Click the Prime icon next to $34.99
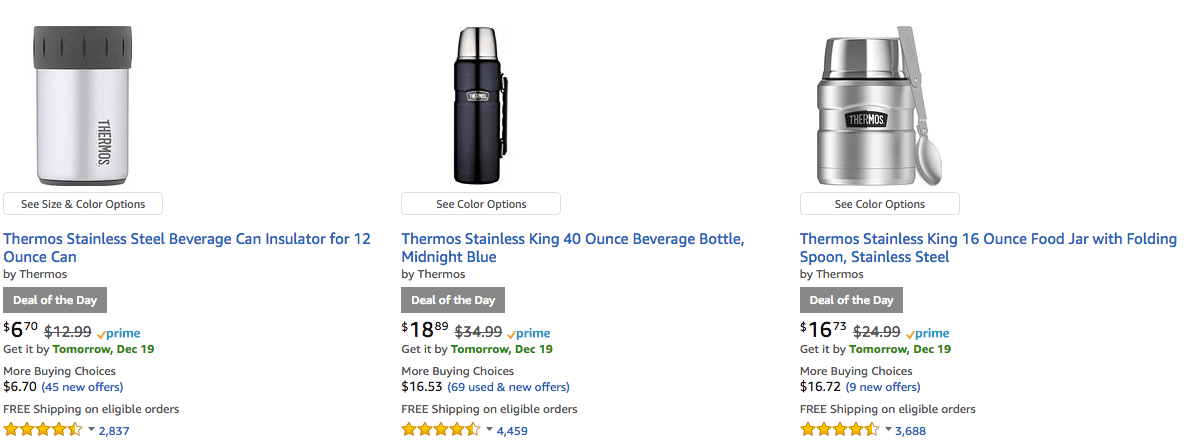This screenshot has height=444, width=1186. click(x=529, y=334)
